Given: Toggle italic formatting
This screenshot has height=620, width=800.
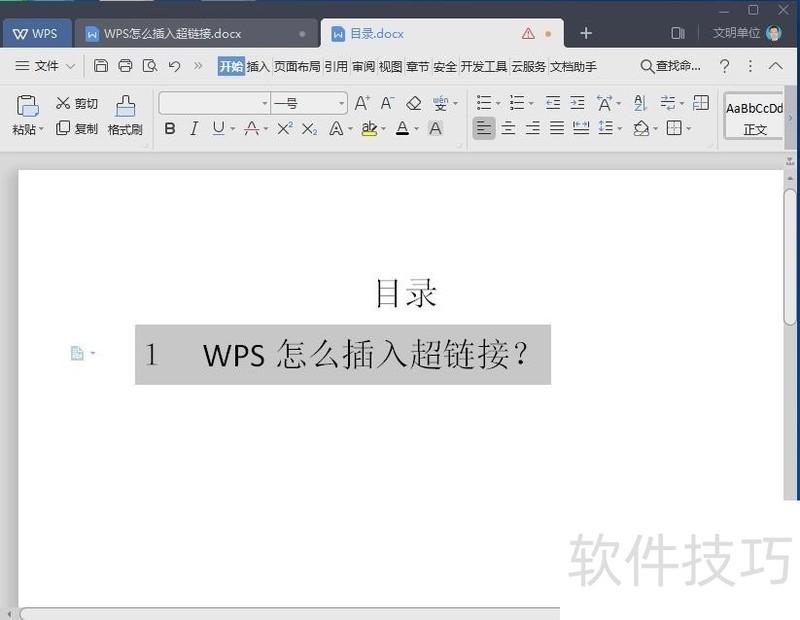Looking at the screenshot, I should 194,128.
